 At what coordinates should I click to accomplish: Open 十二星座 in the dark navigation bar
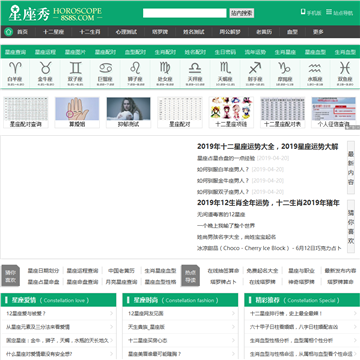point(53,32)
